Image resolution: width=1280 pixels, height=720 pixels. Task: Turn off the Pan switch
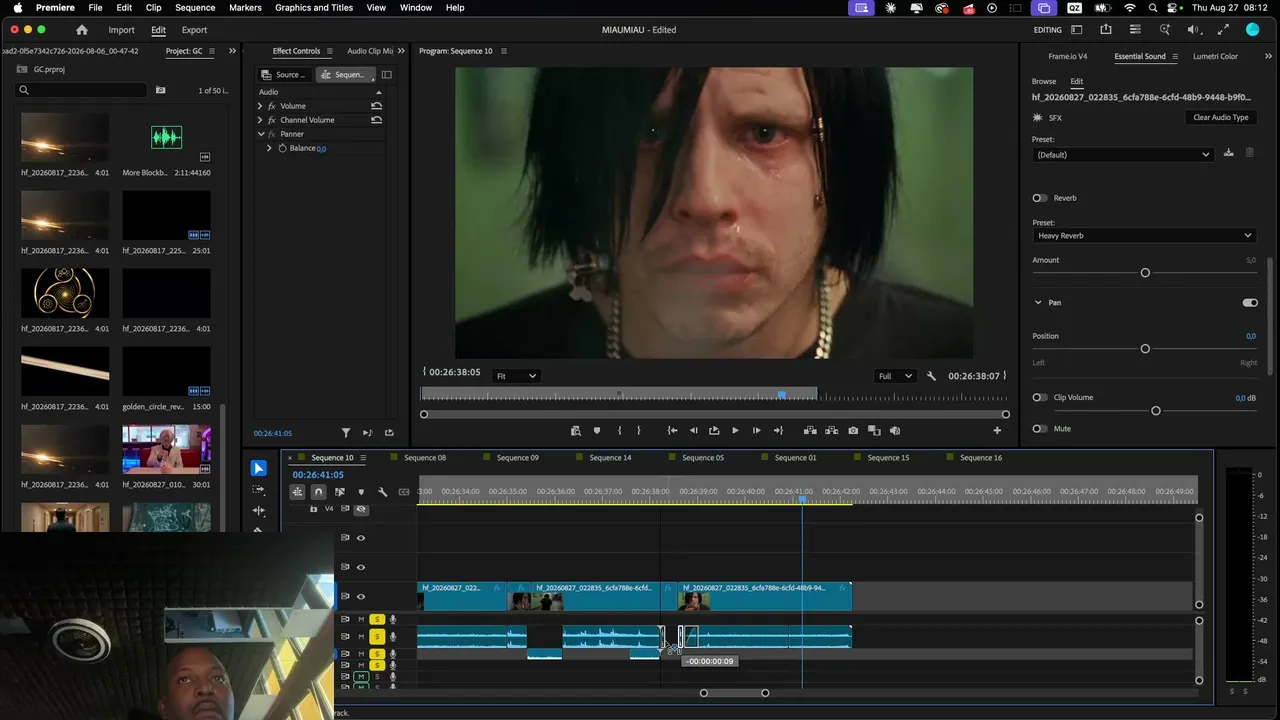[x=1250, y=302]
